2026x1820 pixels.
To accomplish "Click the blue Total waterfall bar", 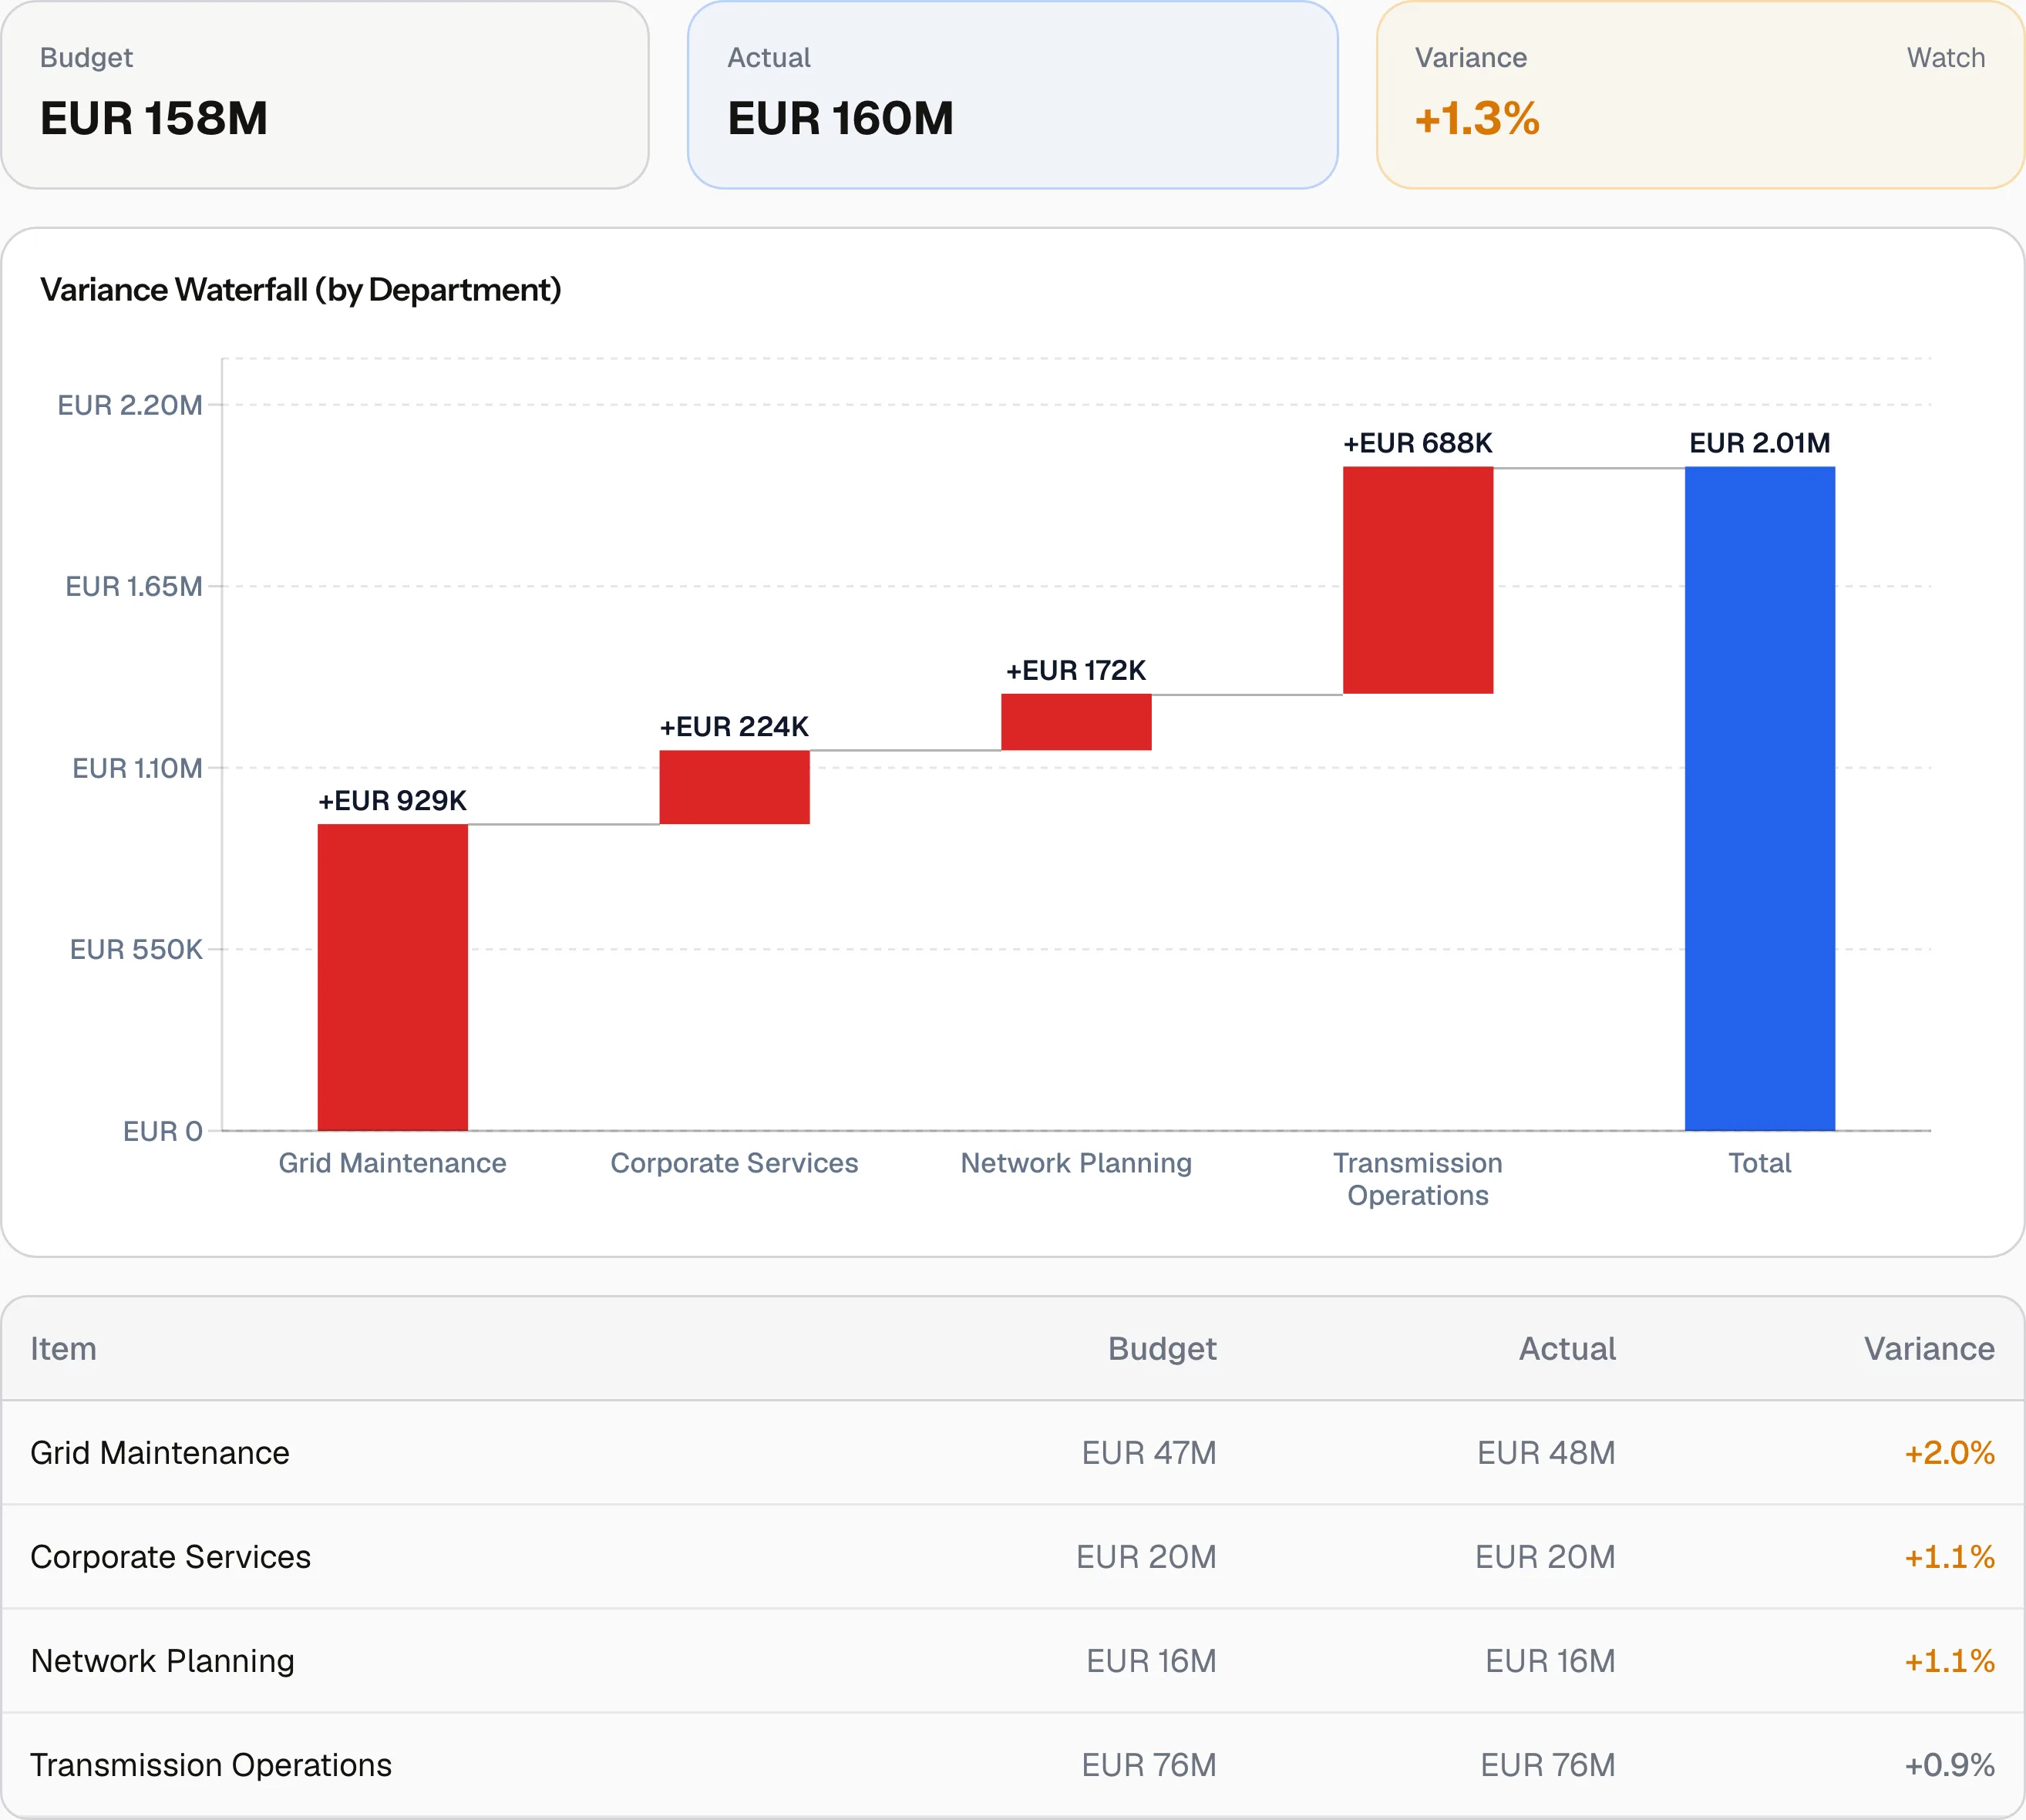I will [1760, 799].
